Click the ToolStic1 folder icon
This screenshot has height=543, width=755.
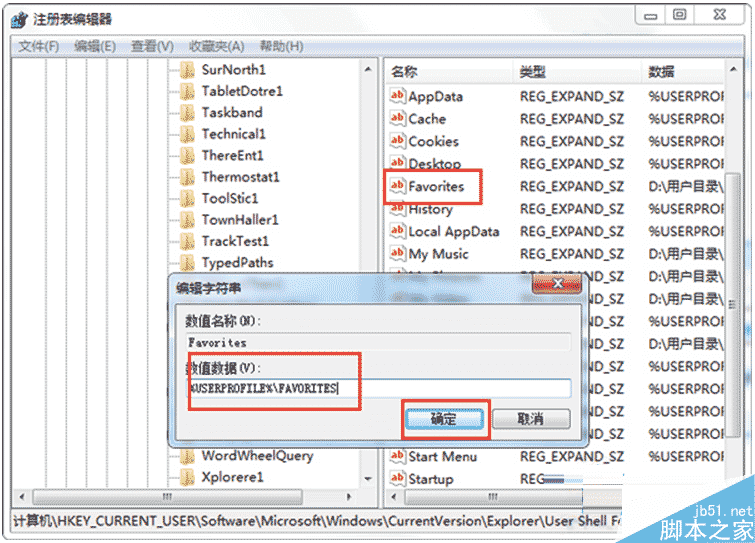(x=187, y=199)
